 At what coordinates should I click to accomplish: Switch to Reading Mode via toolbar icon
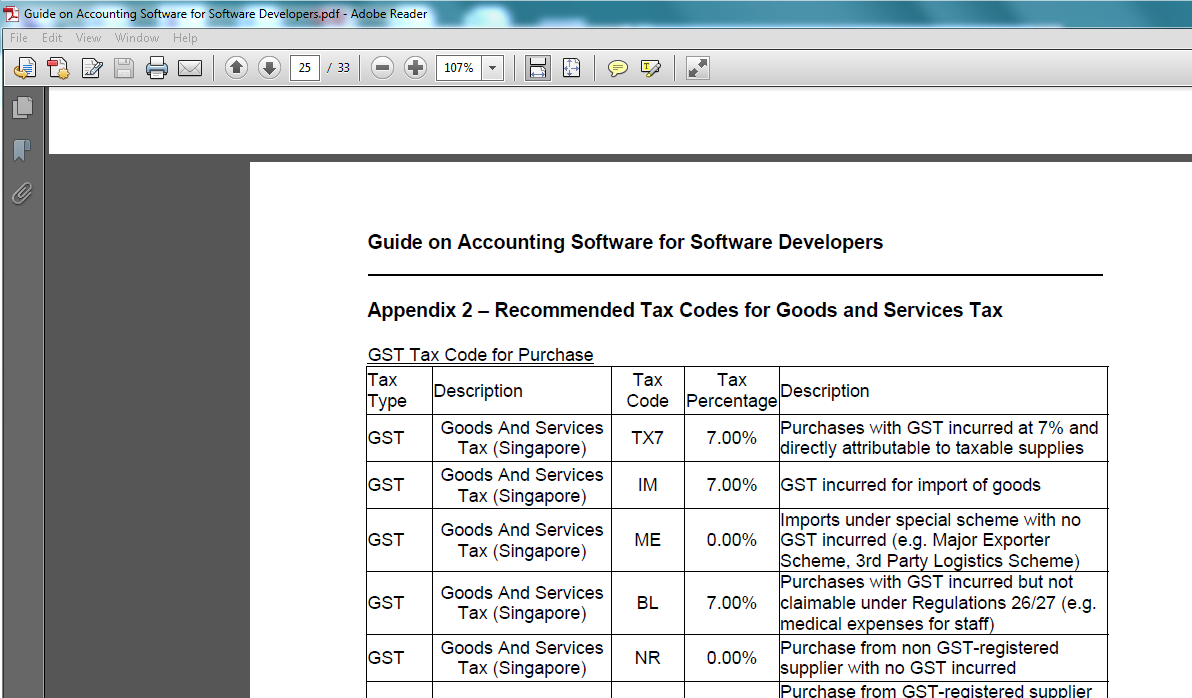[696, 68]
